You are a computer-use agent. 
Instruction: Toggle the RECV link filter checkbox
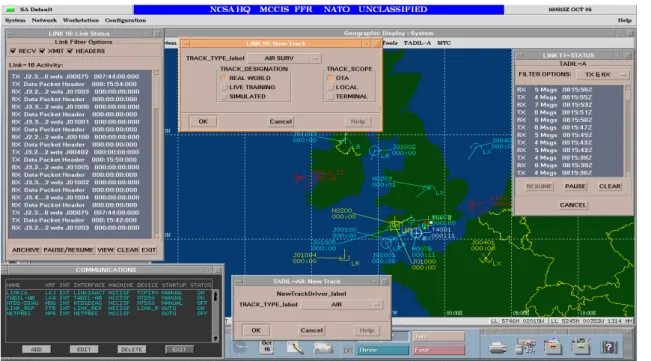click(13, 51)
